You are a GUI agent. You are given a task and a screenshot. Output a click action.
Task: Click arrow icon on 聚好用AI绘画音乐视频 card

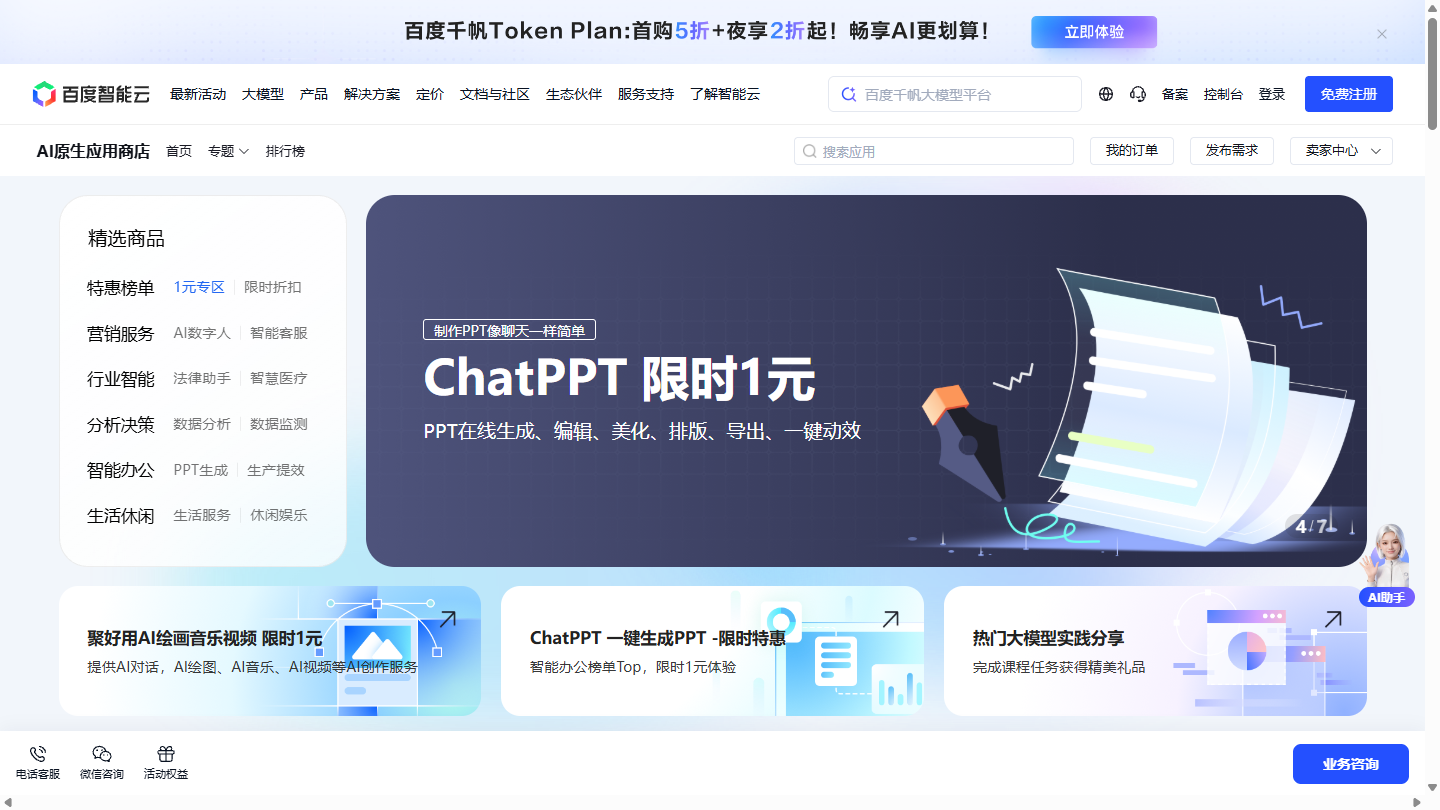point(447,620)
